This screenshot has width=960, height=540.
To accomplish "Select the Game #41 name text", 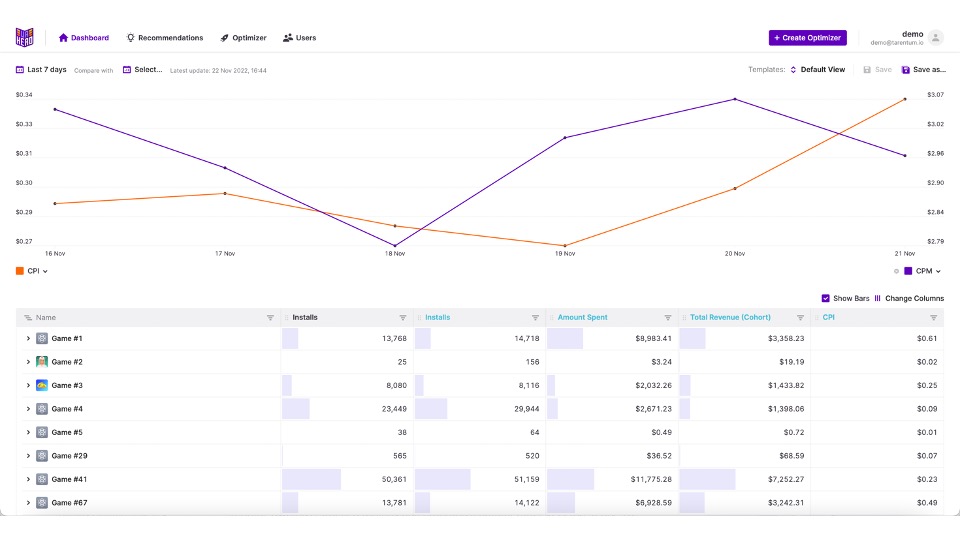I will [x=69, y=479].
